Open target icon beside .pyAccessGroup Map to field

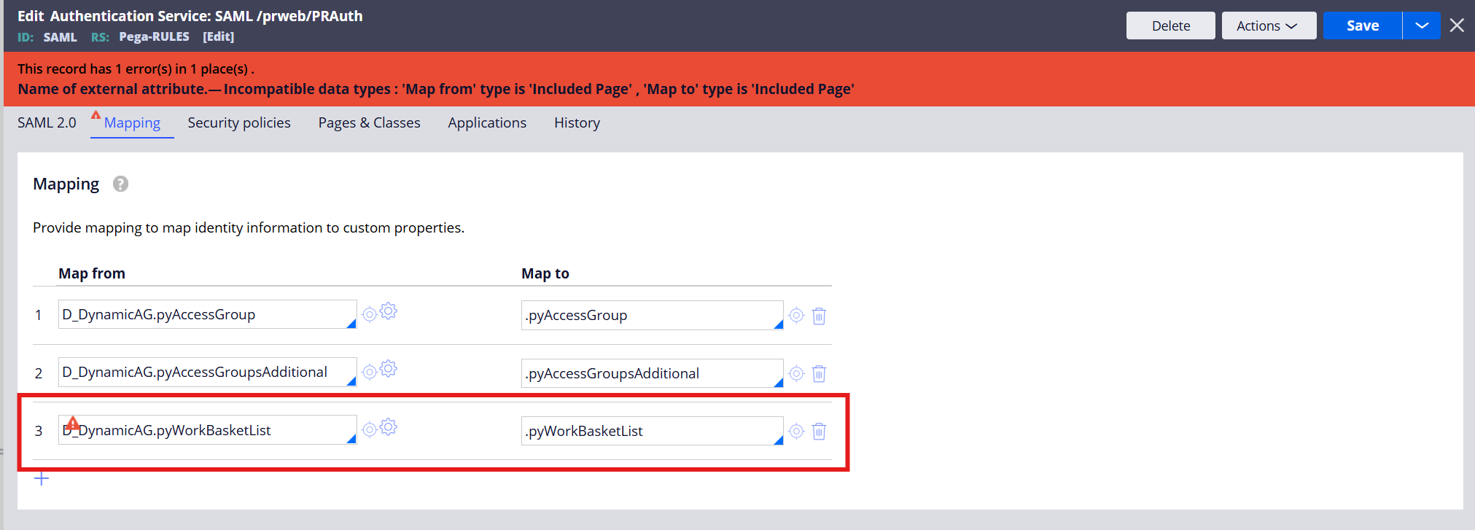point(796,316)
